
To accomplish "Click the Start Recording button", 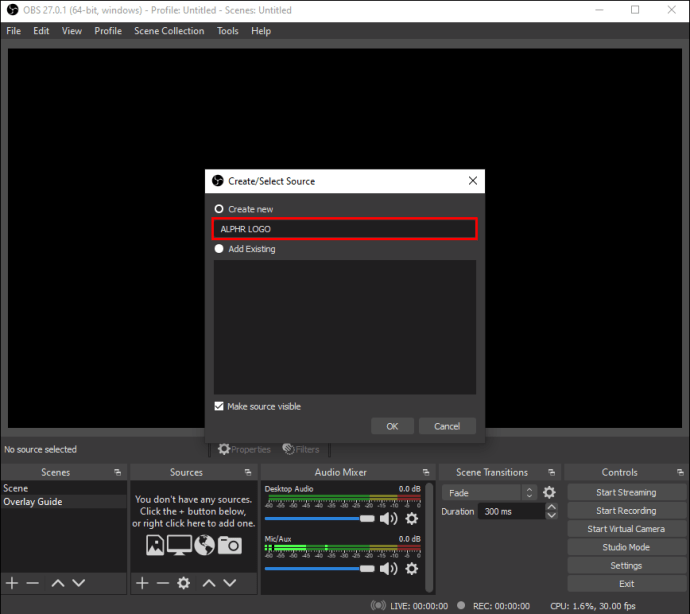I will point(626,511).
